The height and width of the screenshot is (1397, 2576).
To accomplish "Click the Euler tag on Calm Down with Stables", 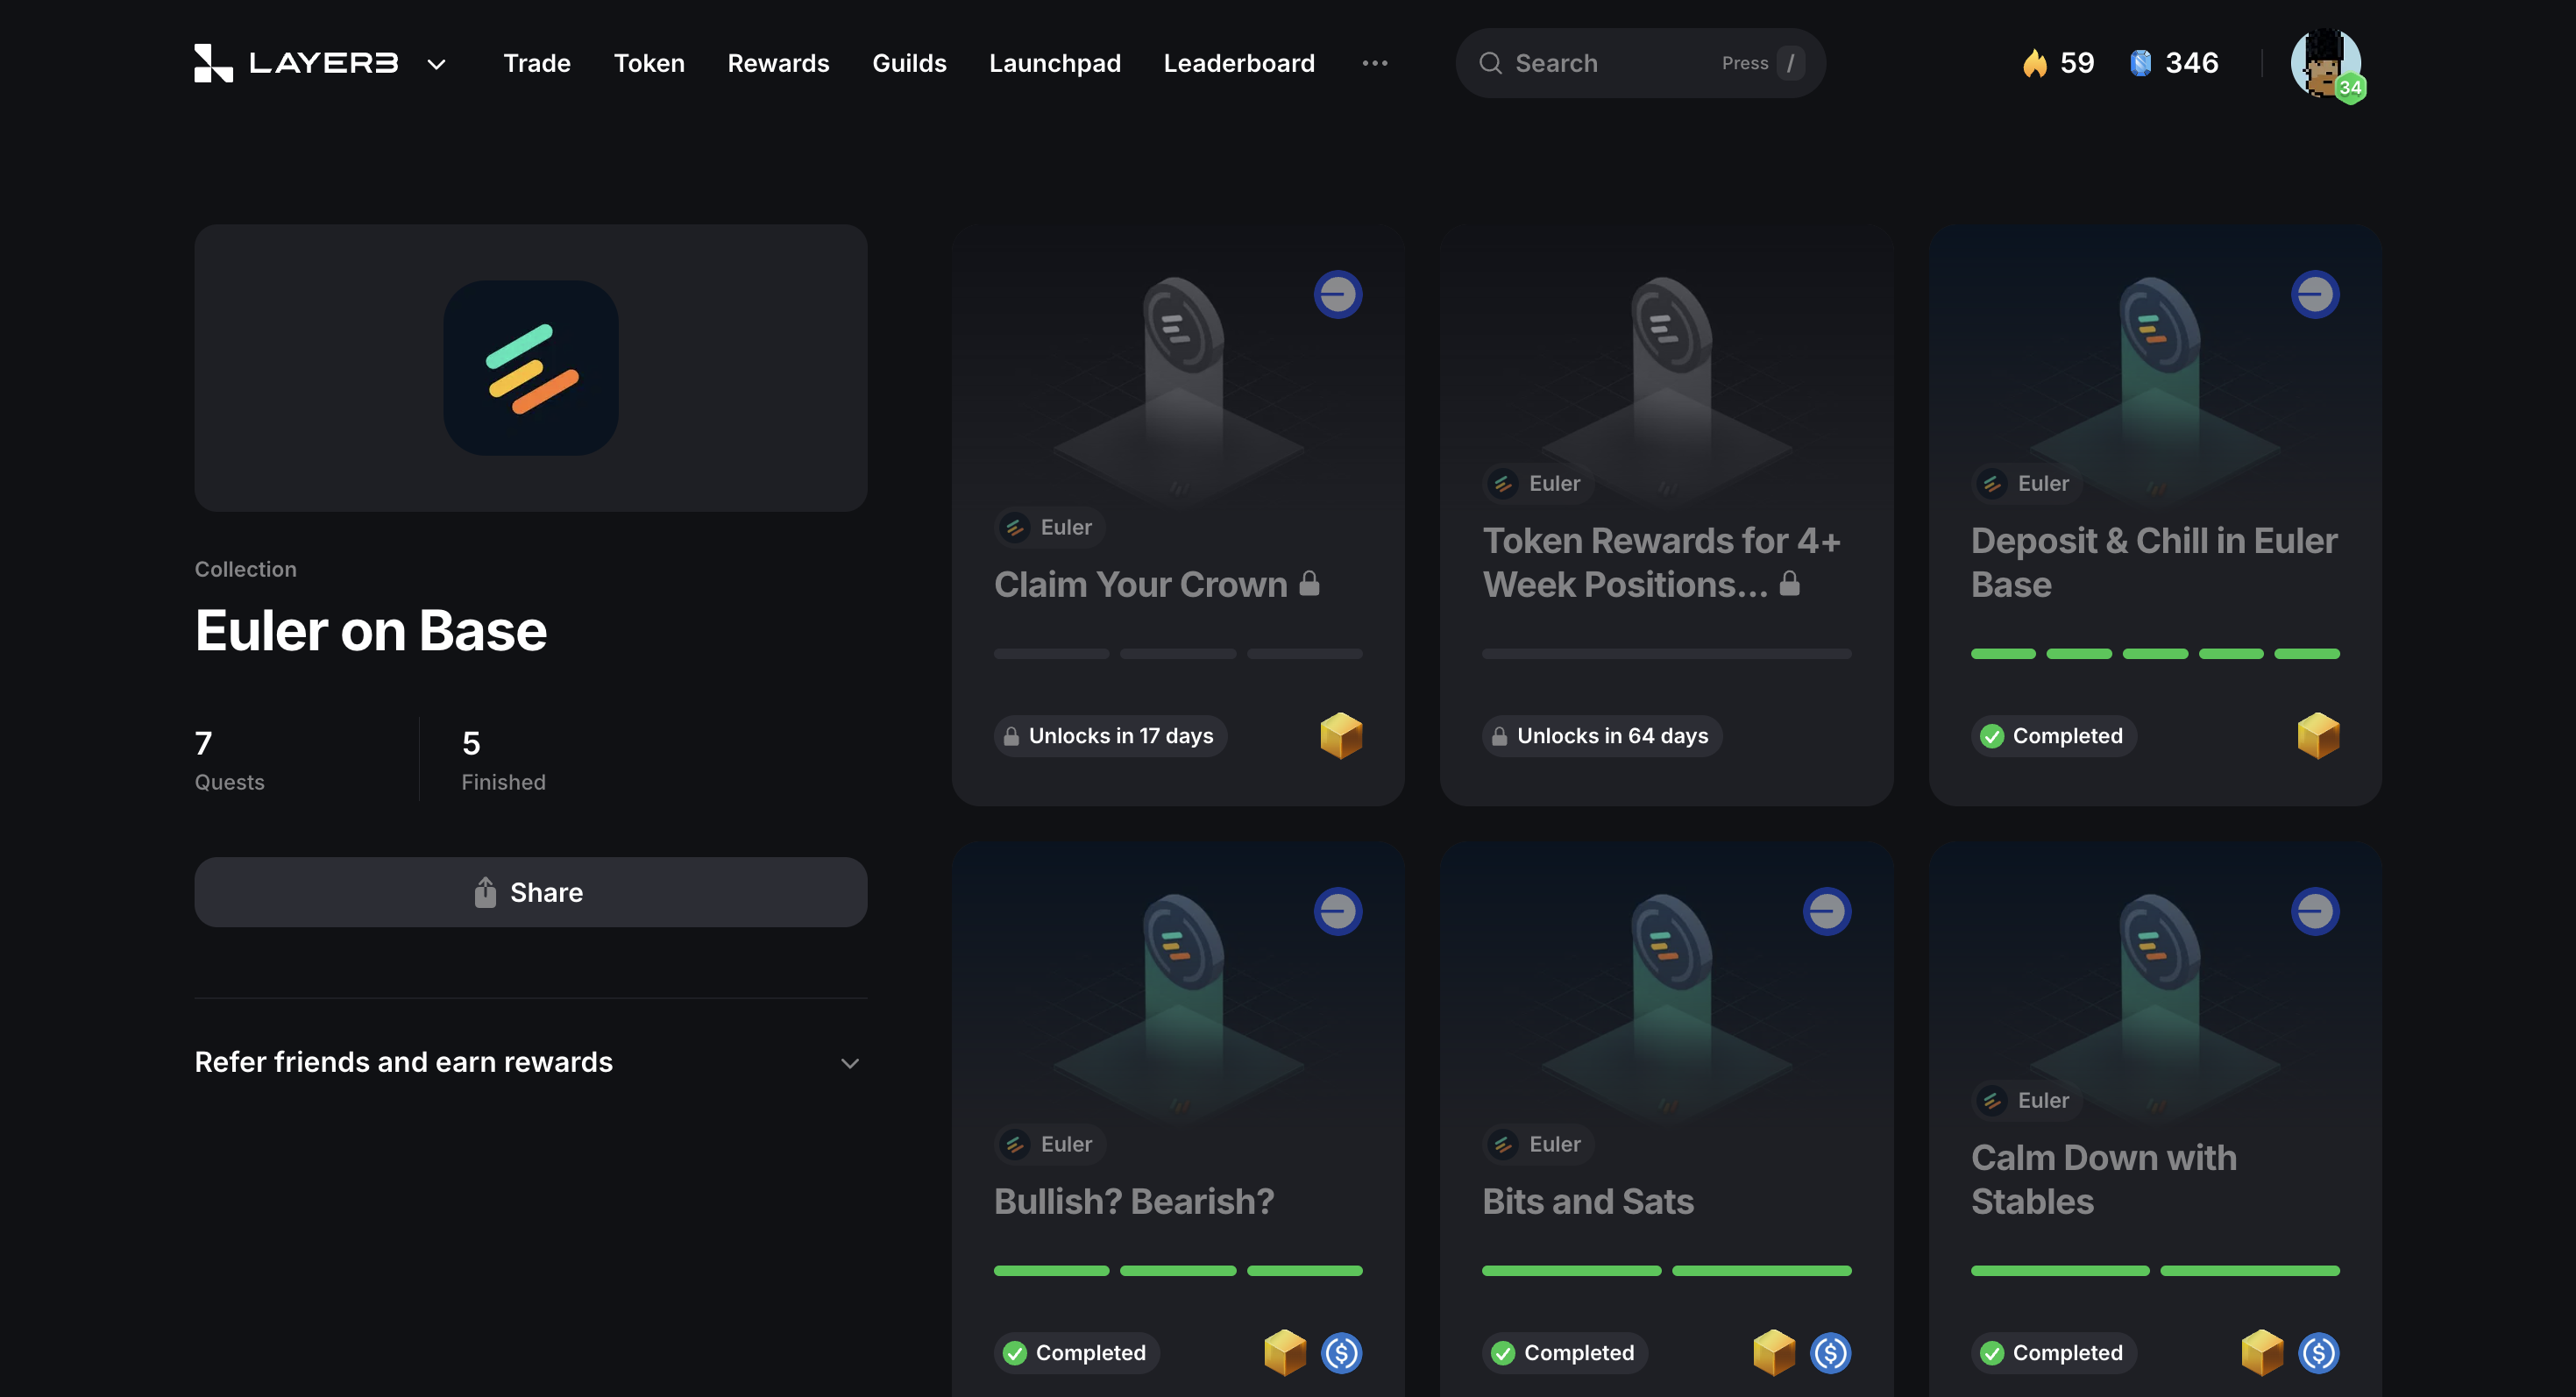I will [x=2026, y=1101].
